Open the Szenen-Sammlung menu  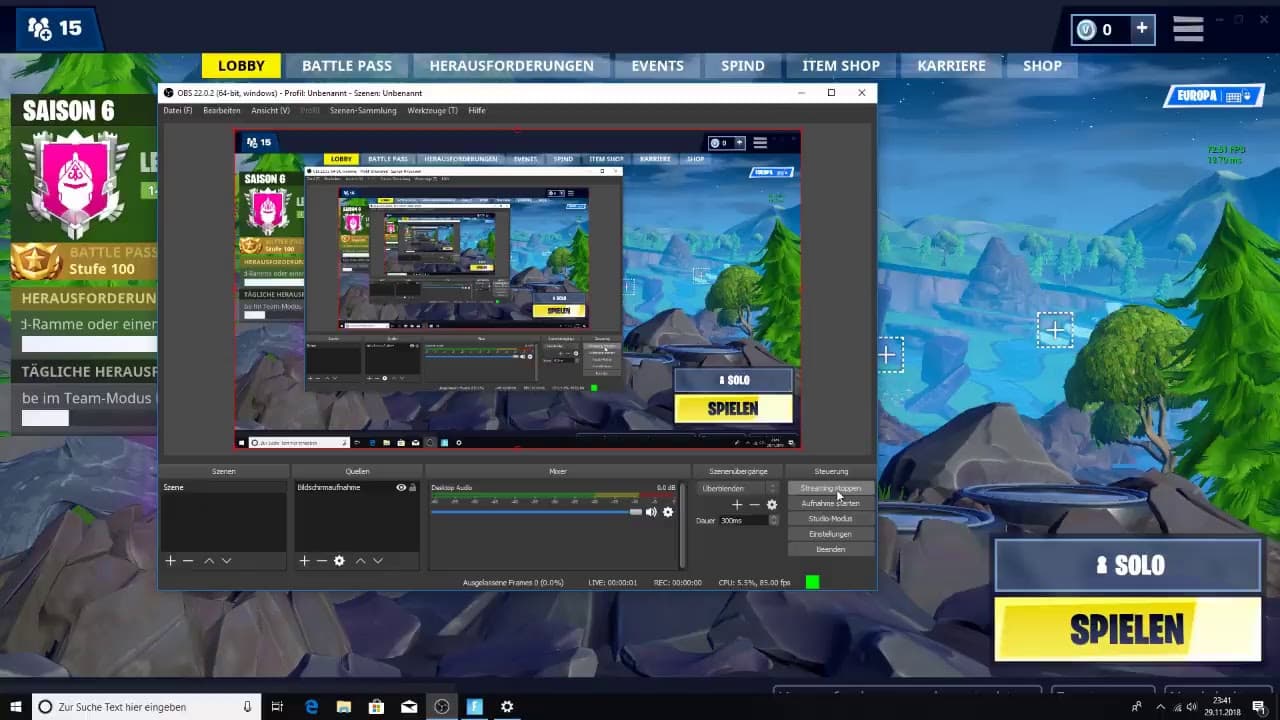coord(363,111)
